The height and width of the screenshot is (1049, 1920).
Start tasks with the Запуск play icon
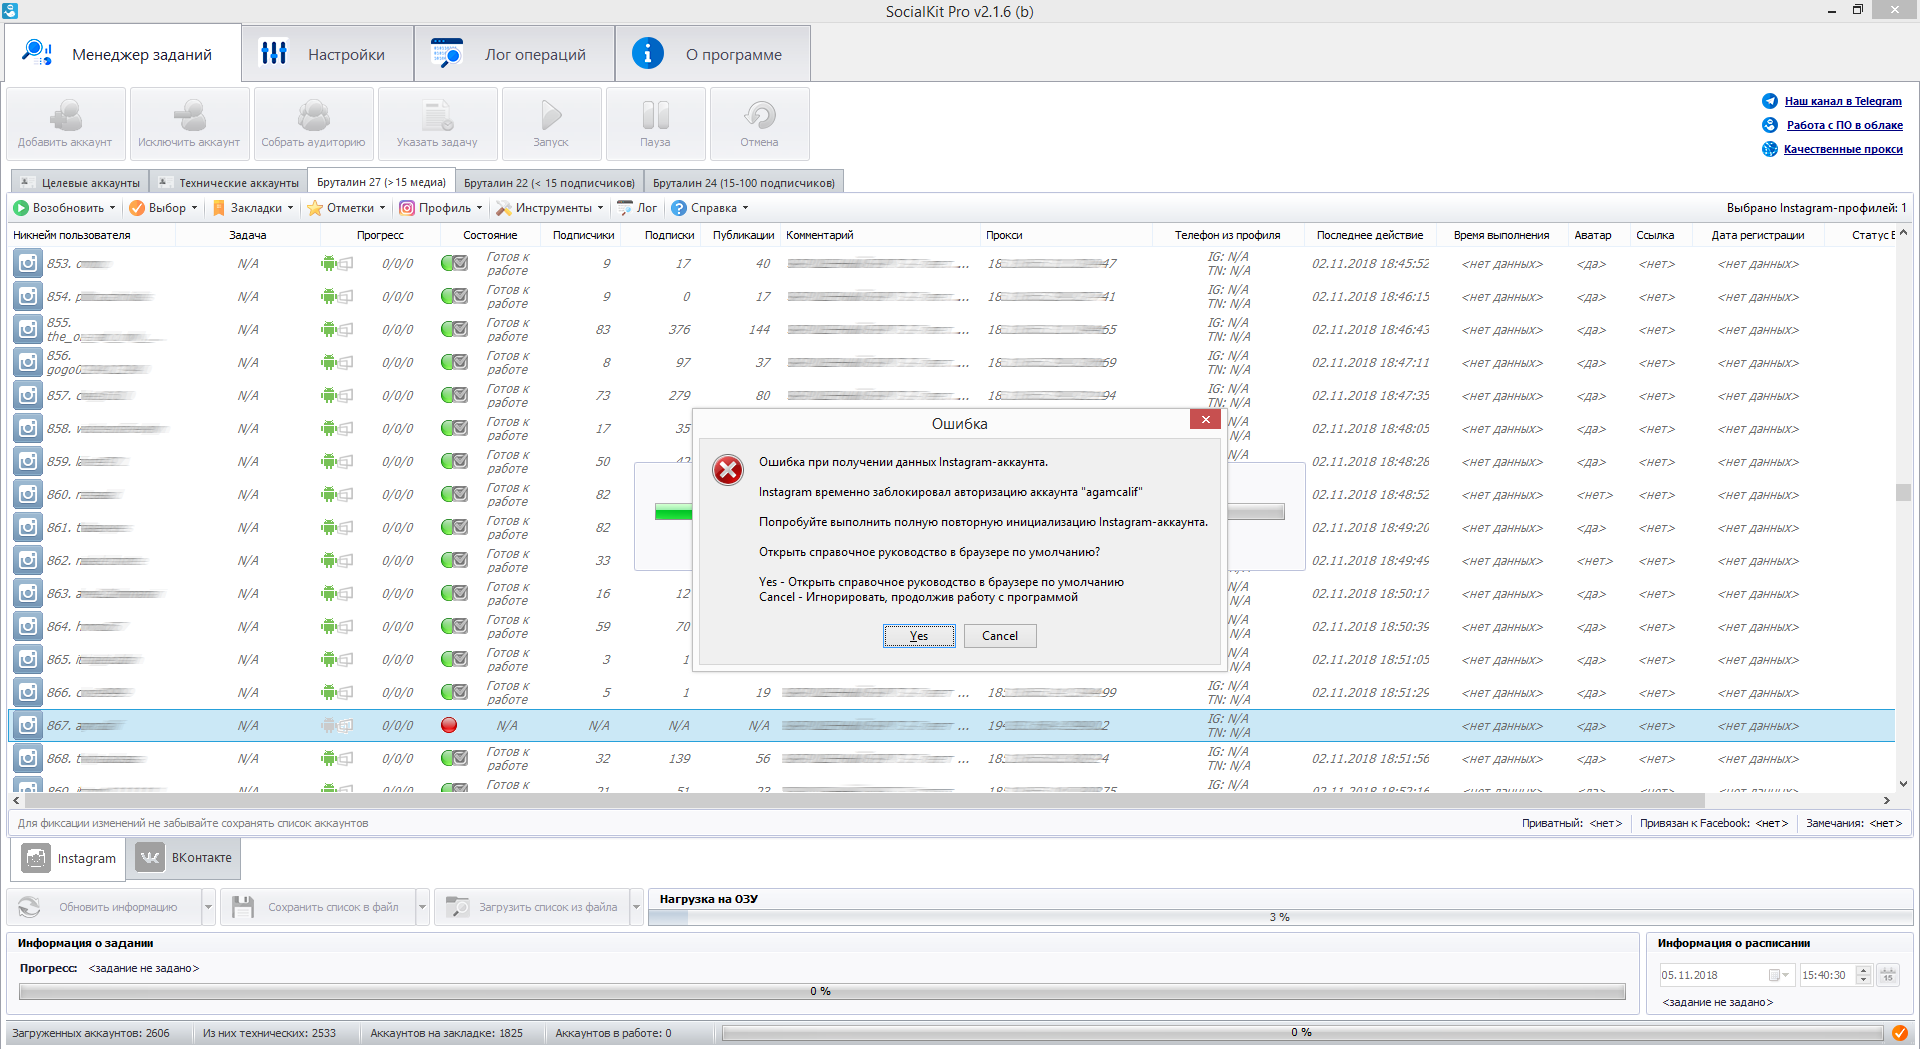click(551, 124)
